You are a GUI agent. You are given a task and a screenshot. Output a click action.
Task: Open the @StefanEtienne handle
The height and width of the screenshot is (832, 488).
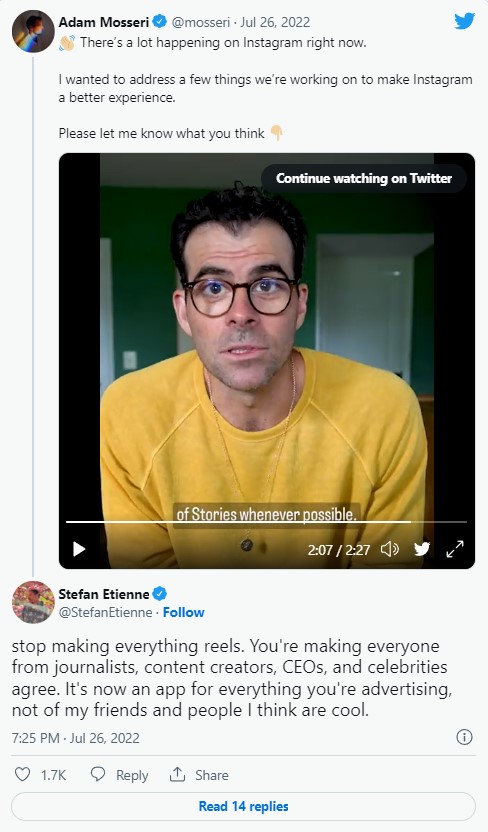click(105, 612)
